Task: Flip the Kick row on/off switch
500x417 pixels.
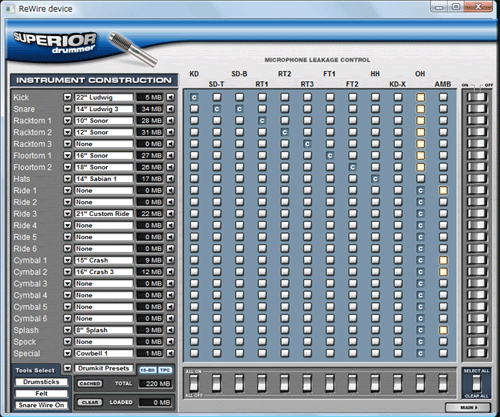Action: (x=477, y=97)
